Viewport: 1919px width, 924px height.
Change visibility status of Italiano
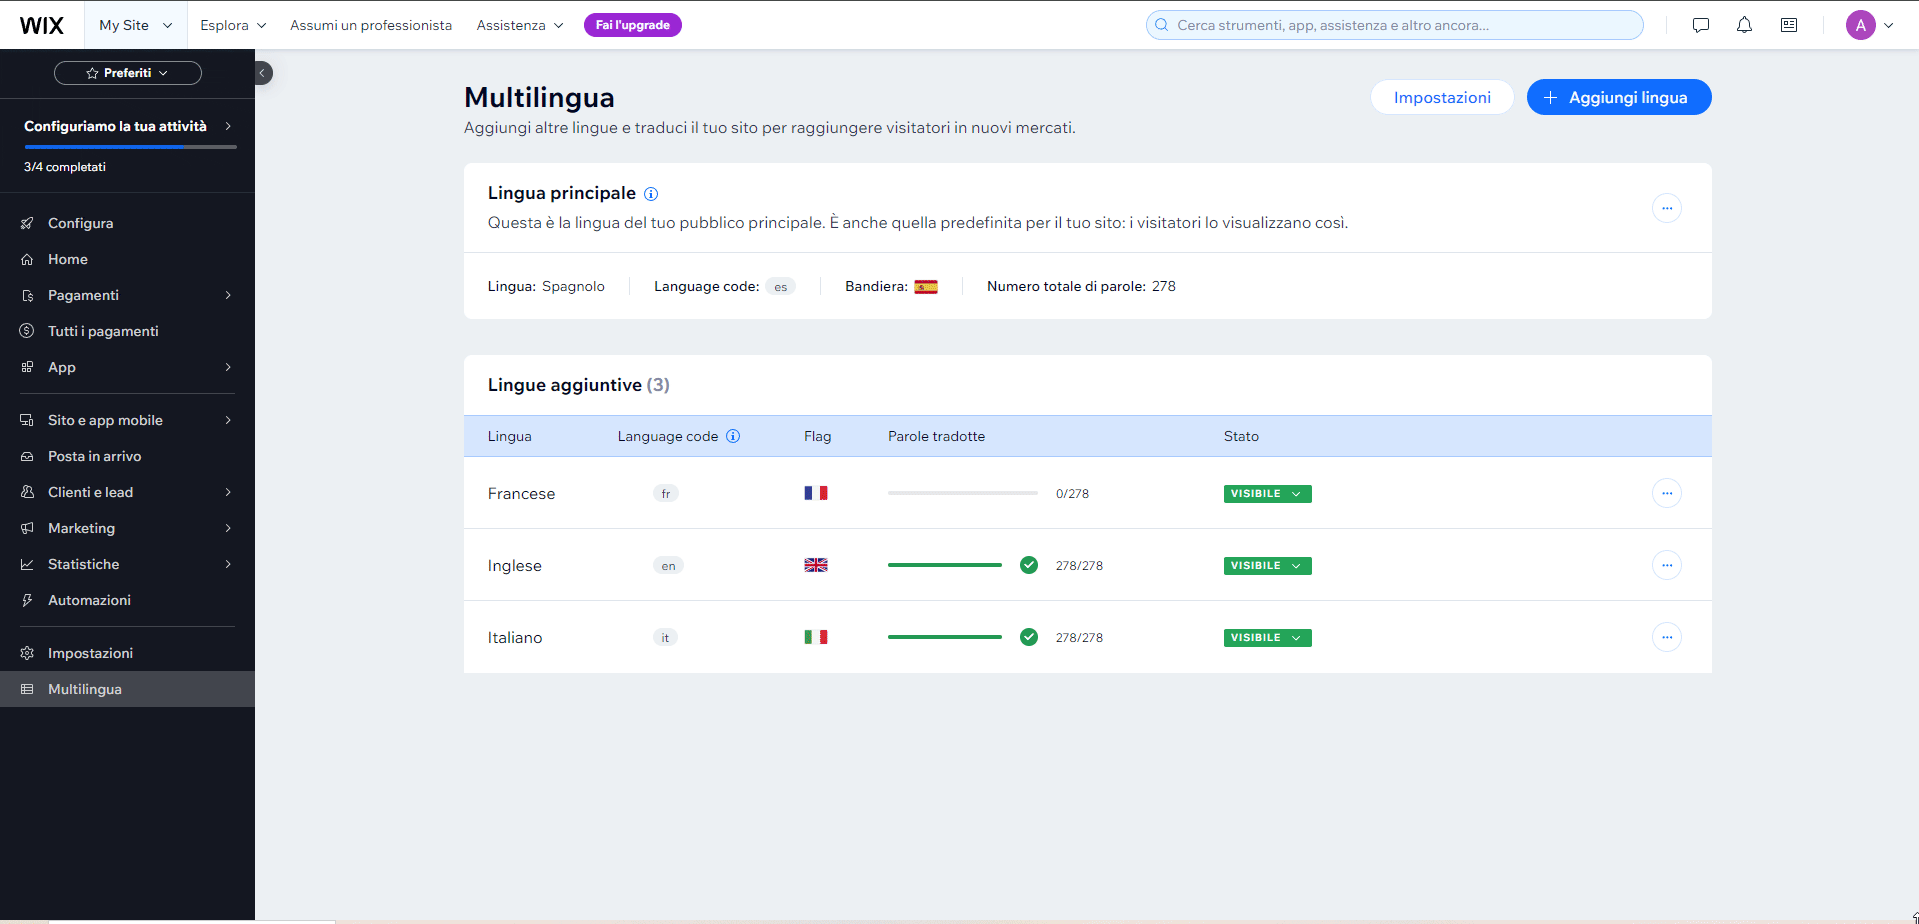tap(1267, 638)
